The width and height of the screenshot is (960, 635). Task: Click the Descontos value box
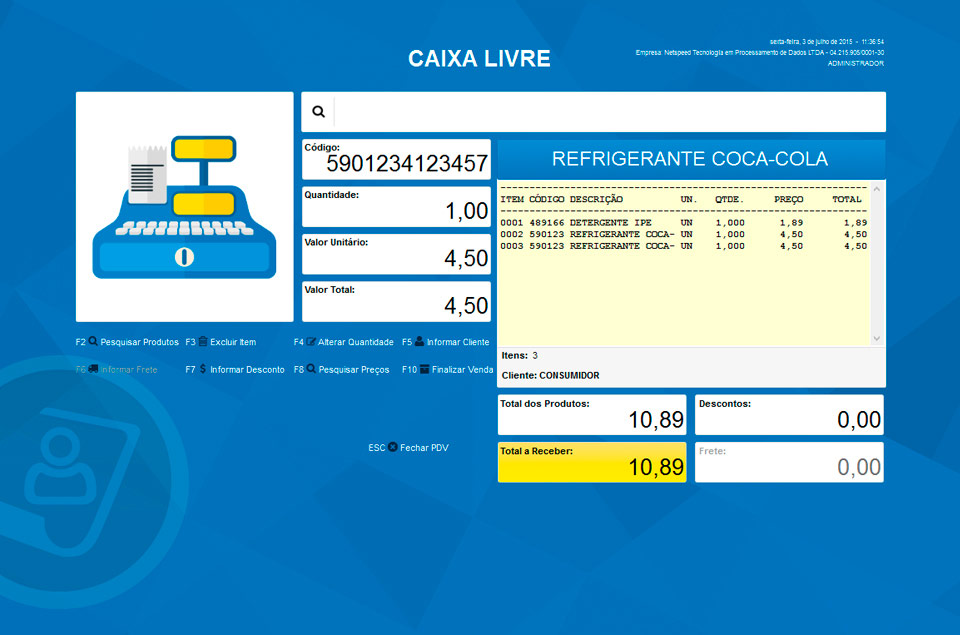coord(789,415)
